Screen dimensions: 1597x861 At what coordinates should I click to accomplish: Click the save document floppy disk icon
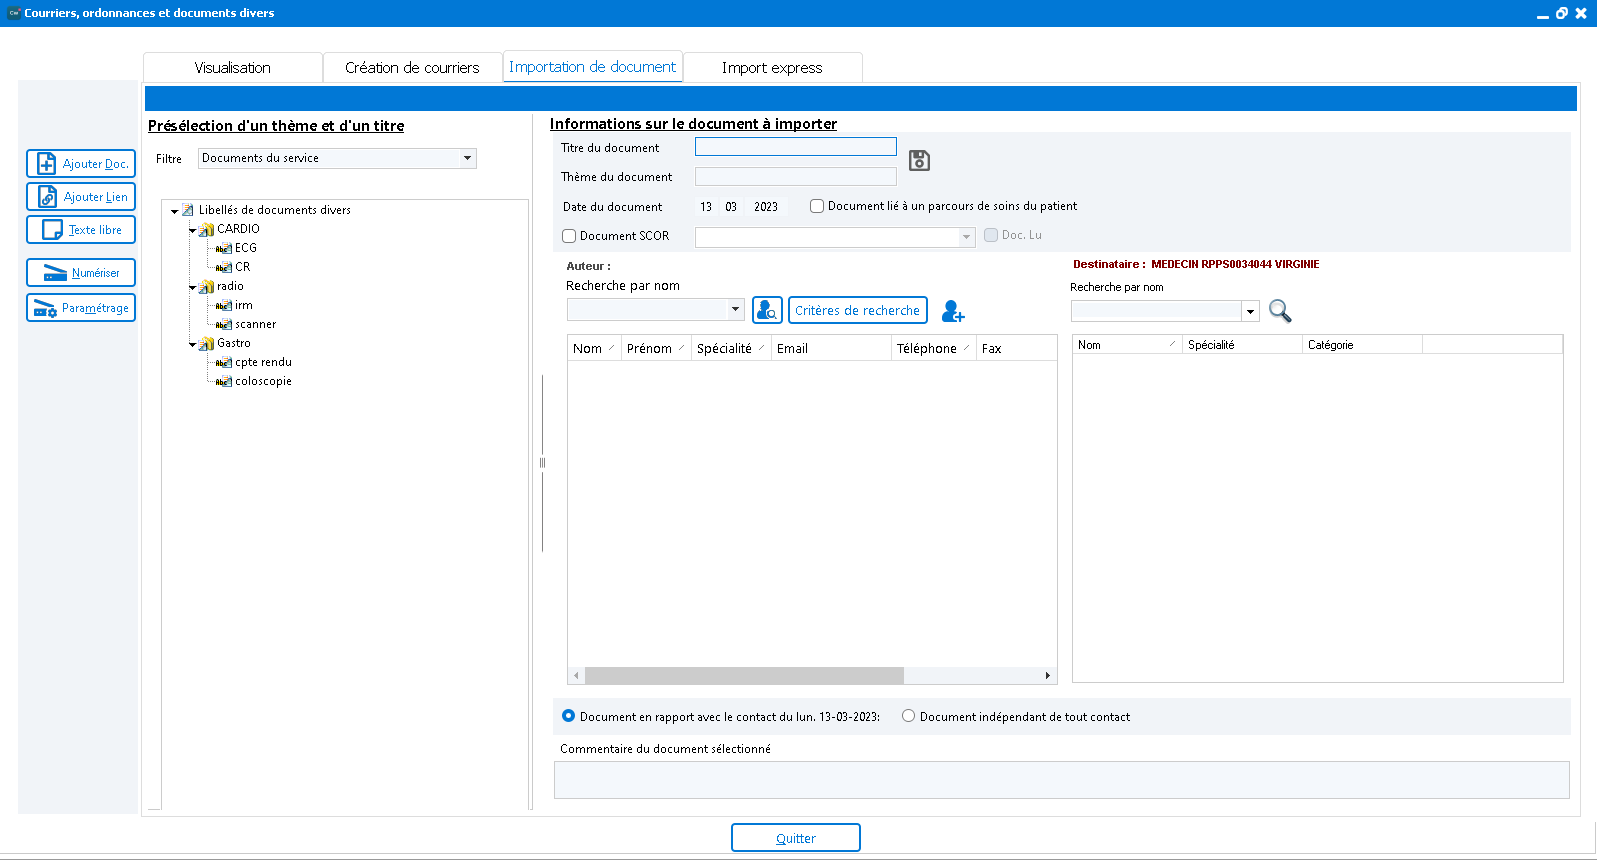pyautogui.click(x=919, y=160)
